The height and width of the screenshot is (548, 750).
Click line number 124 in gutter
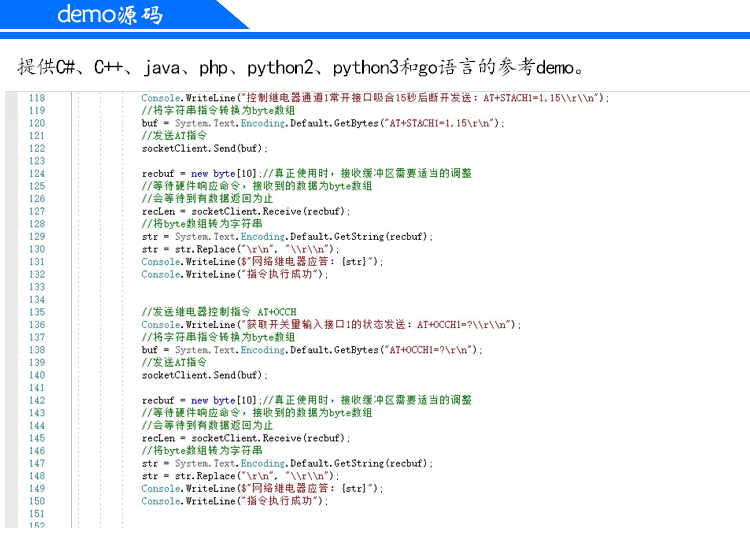coord(37,174)
